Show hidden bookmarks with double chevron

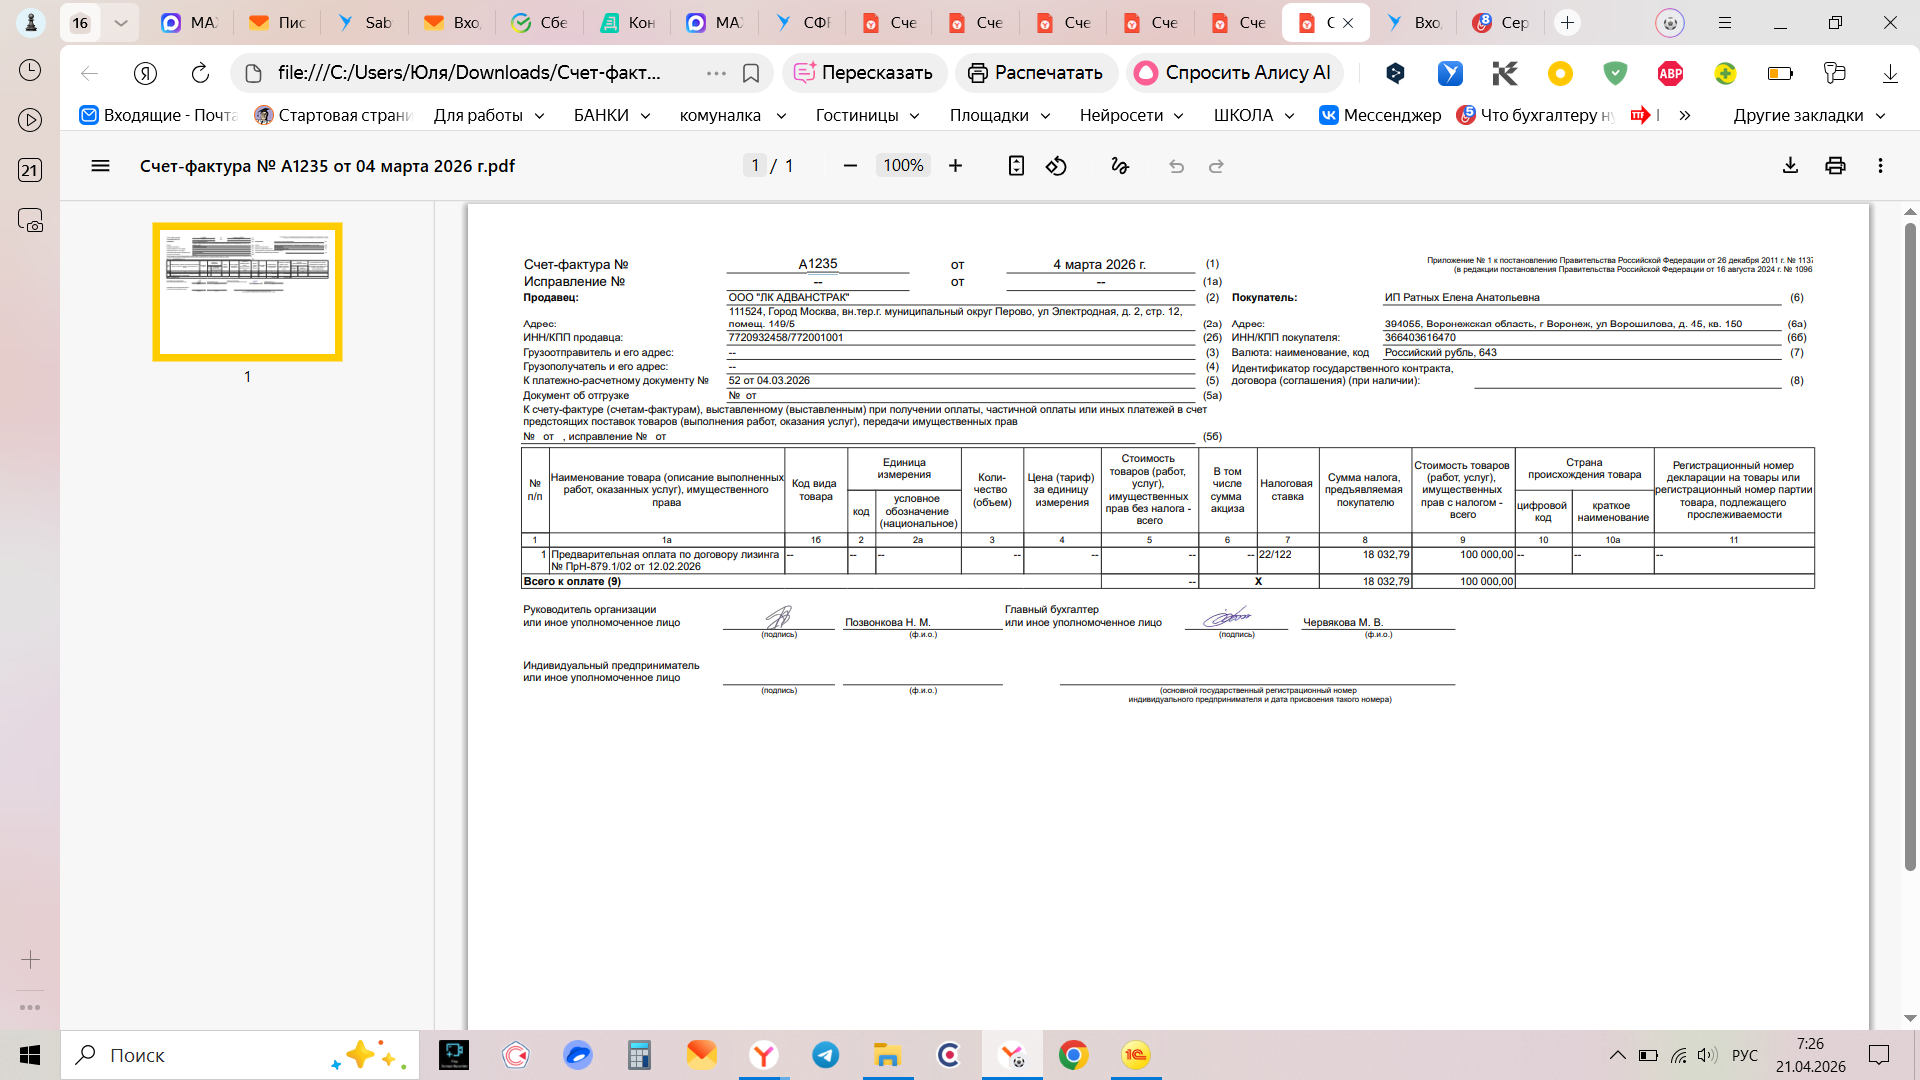(x=1685, y=115)
